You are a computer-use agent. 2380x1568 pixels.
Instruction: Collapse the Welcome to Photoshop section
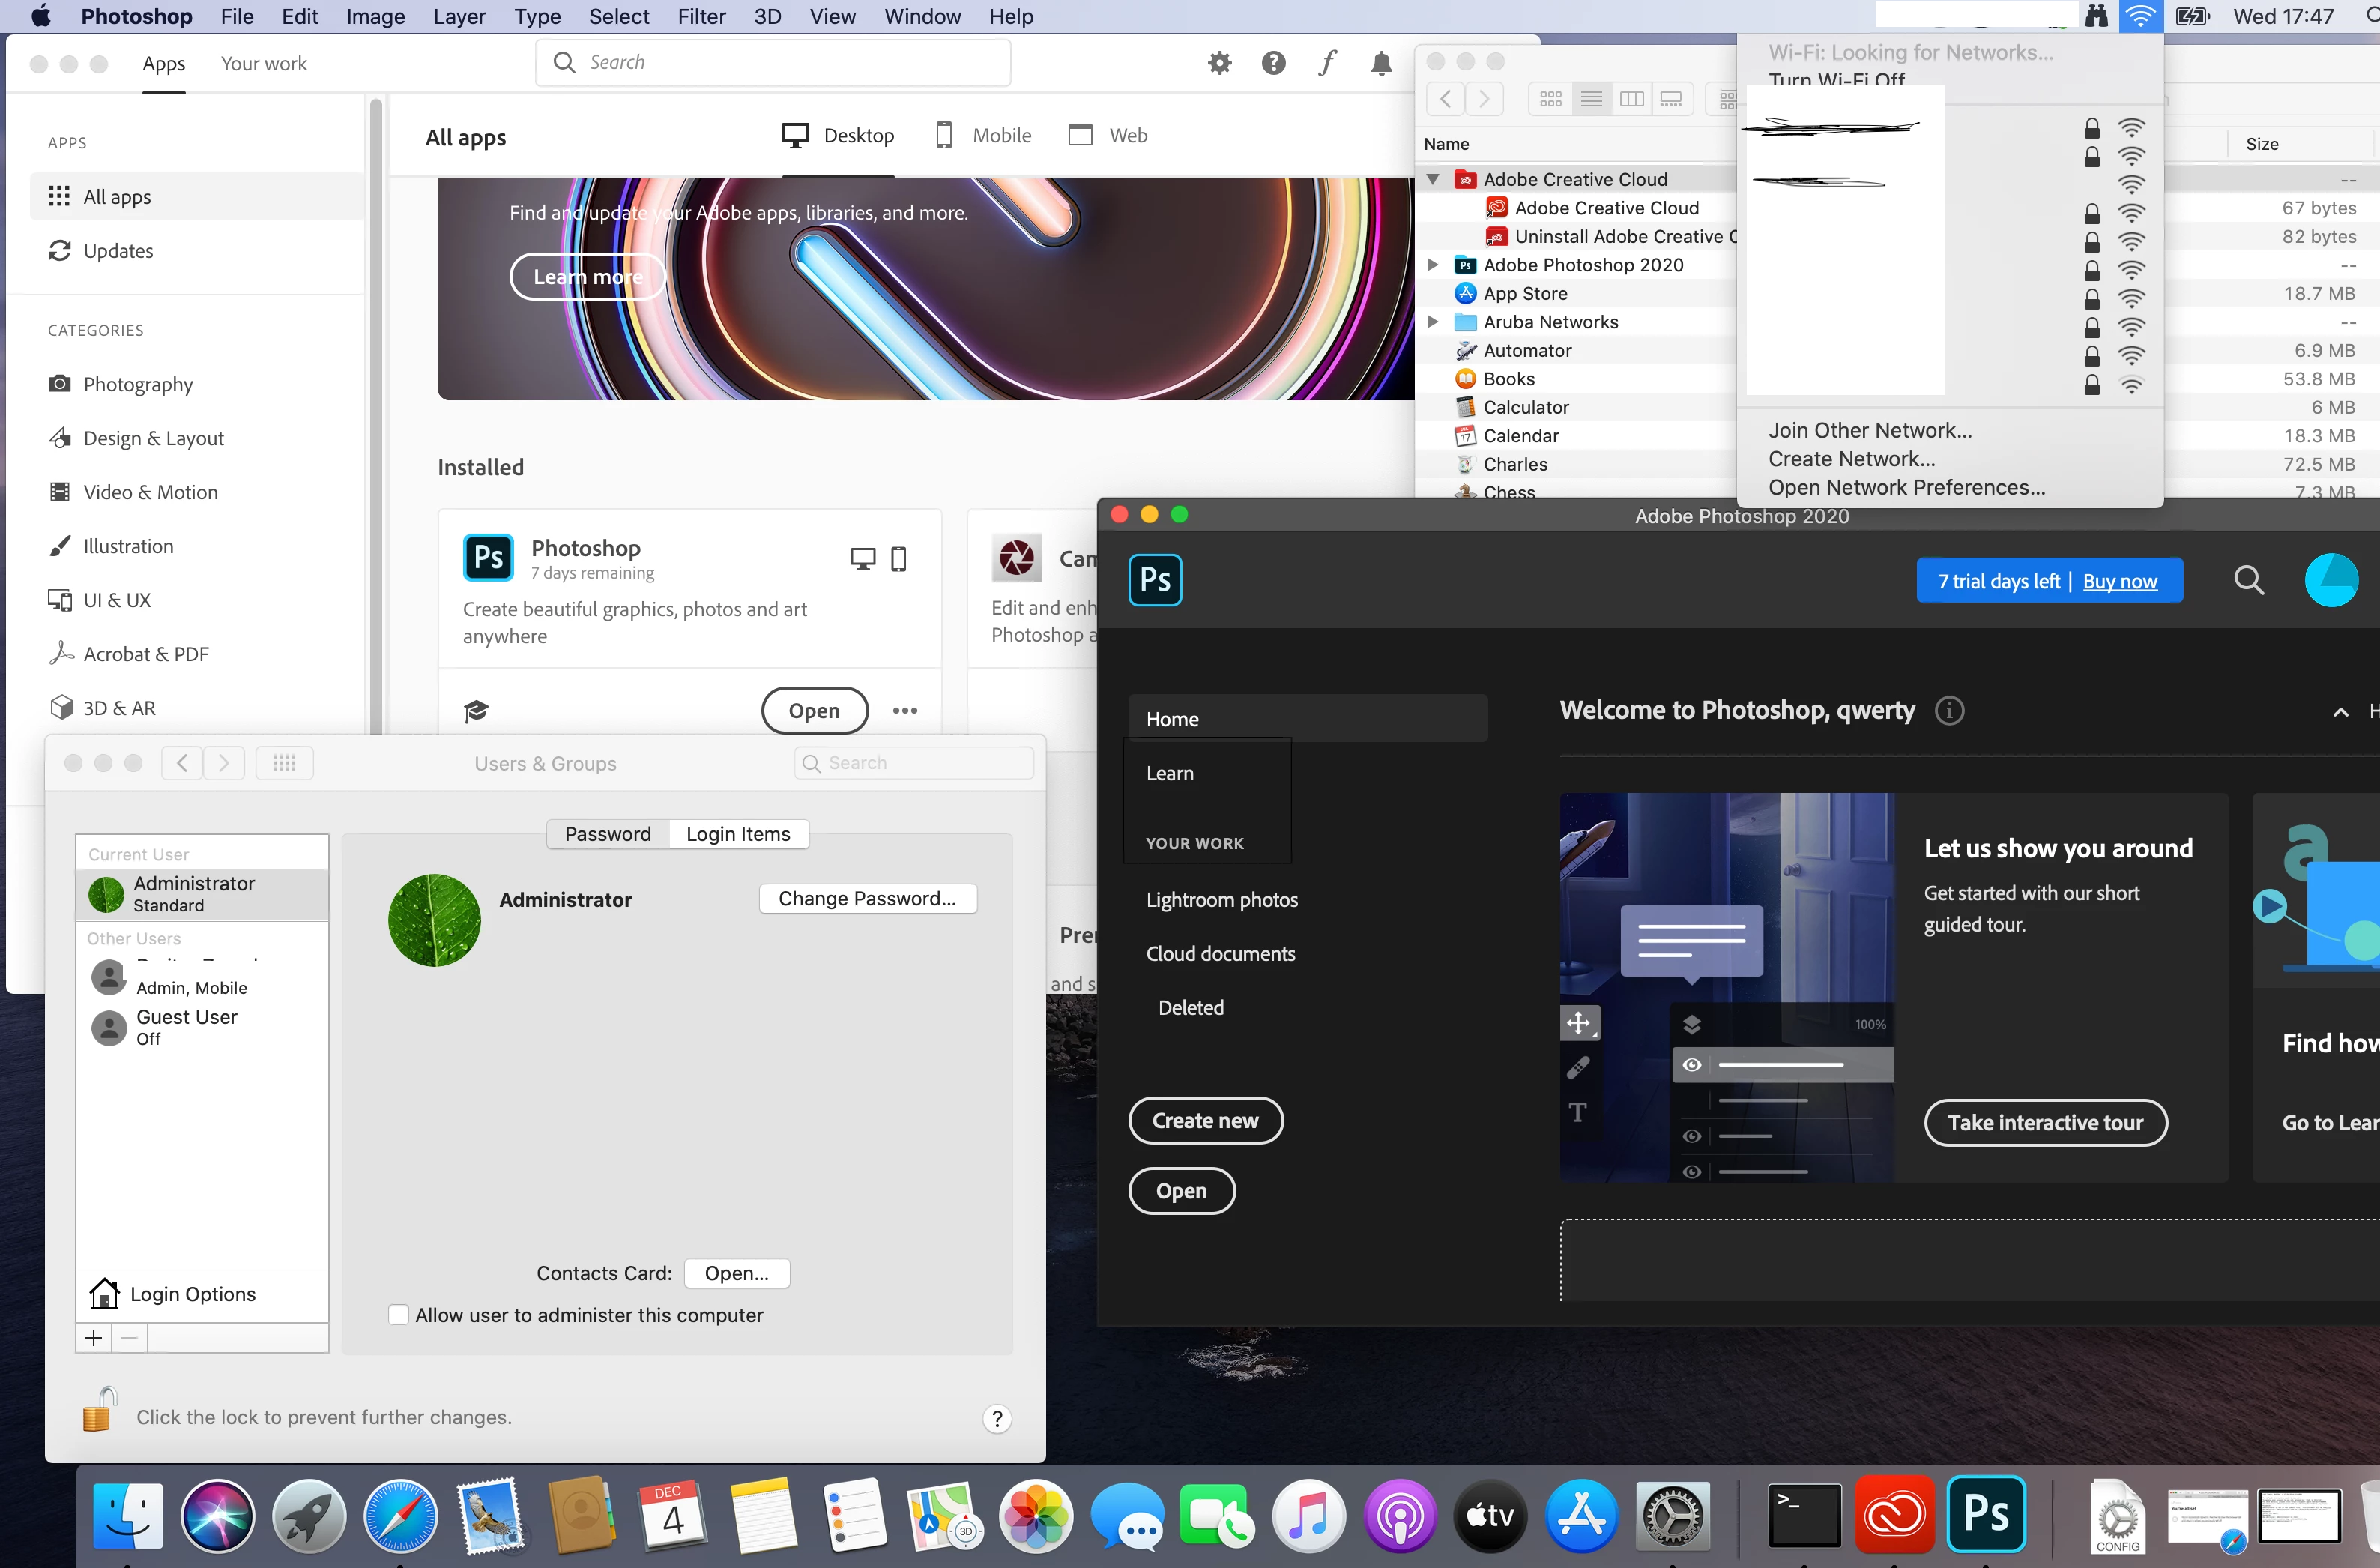[2340, 712]
